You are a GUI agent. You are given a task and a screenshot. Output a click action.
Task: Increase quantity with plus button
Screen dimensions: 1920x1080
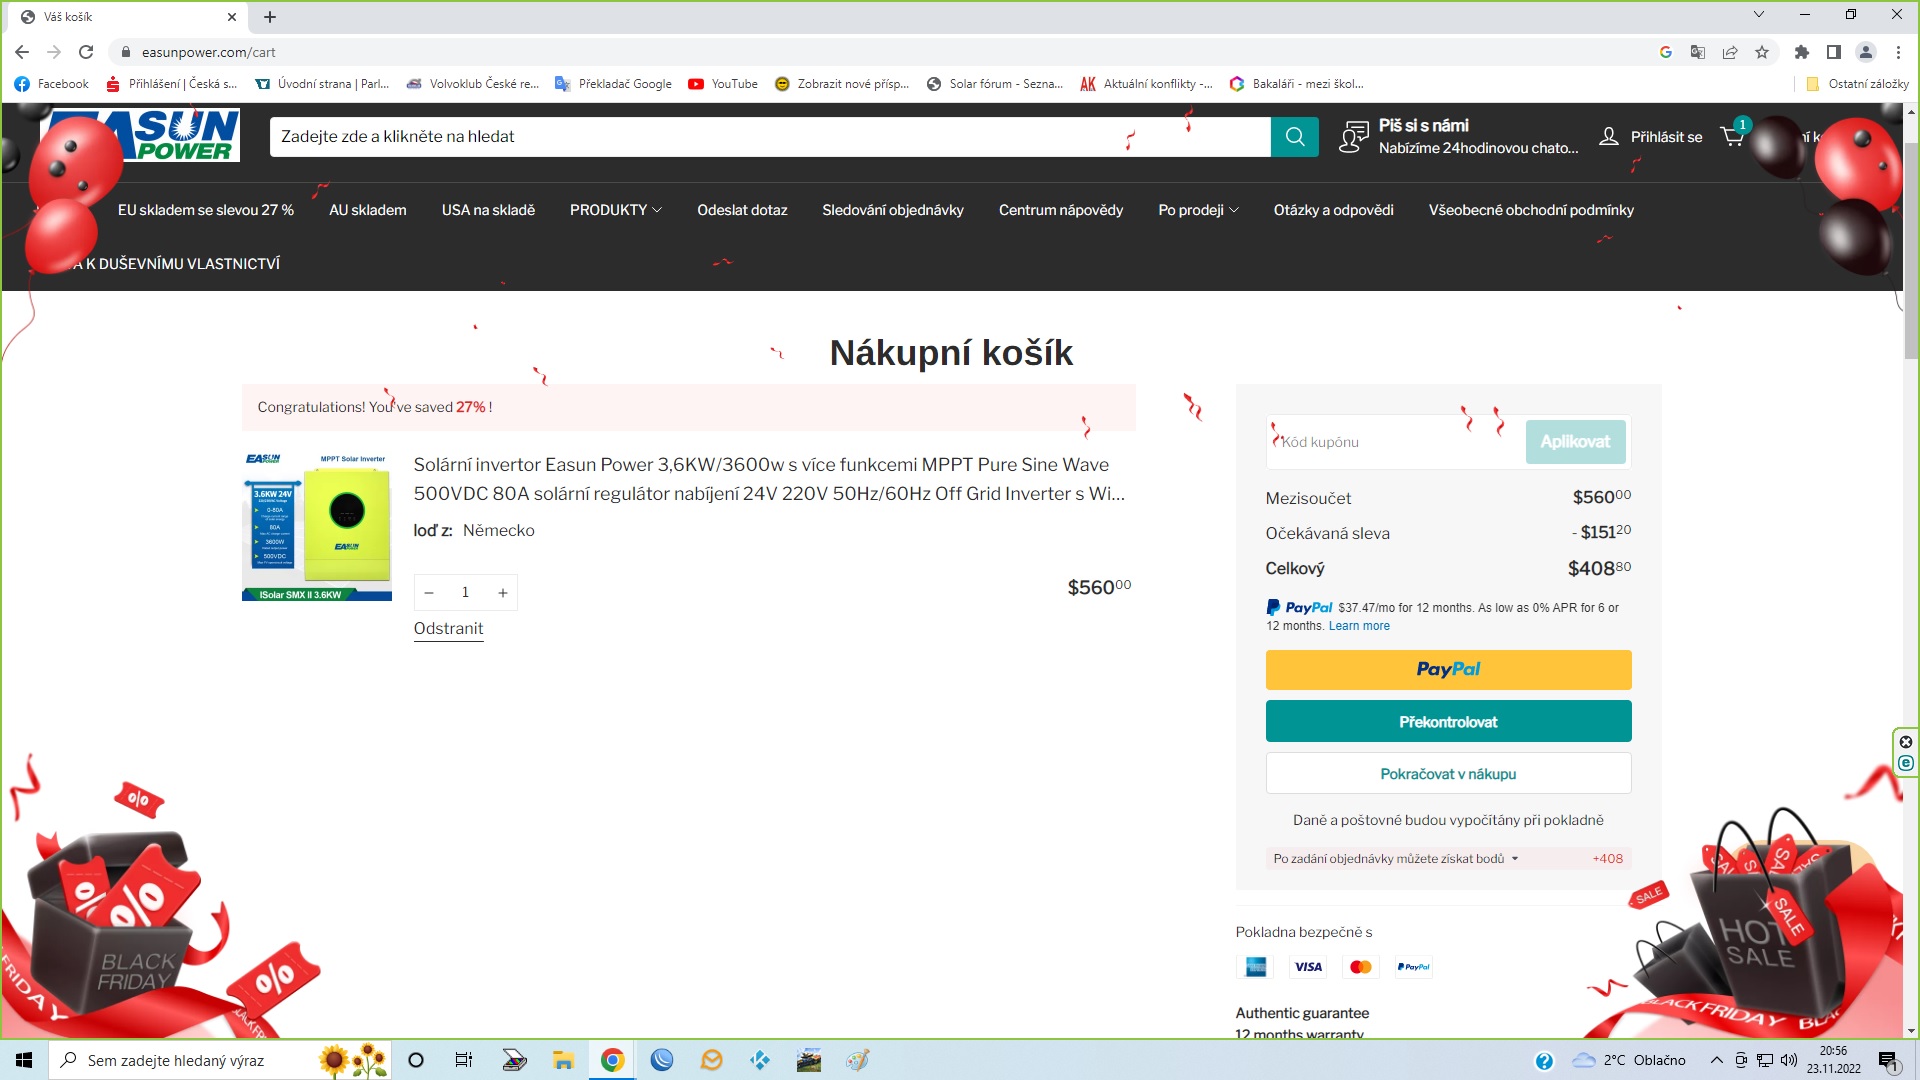click(x=502, y=593)
